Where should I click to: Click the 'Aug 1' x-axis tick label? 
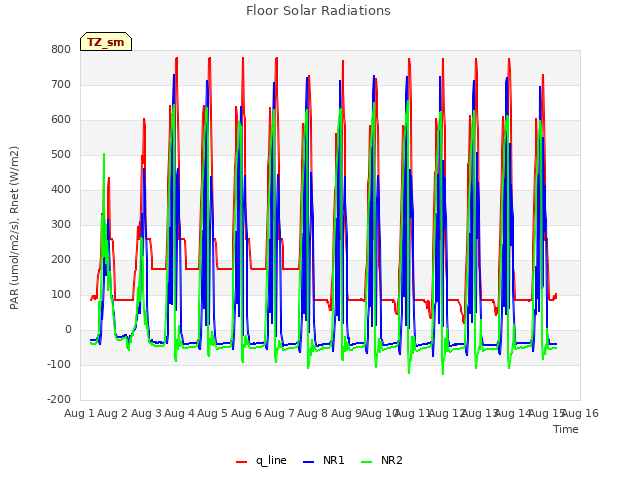tap(79, 413)
